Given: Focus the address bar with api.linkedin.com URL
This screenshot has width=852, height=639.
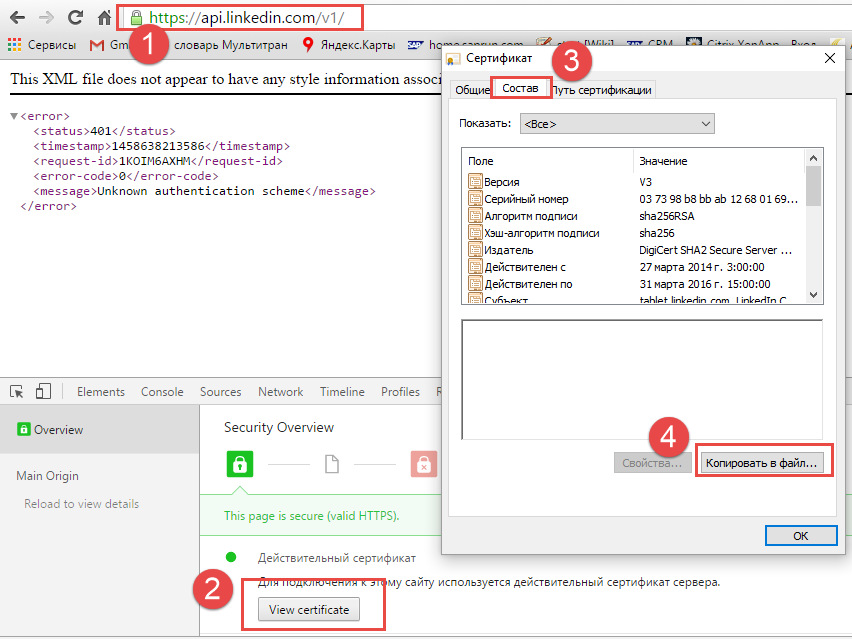Looking at the screenshot, I should pyautogui.click(x=247, y=18).
